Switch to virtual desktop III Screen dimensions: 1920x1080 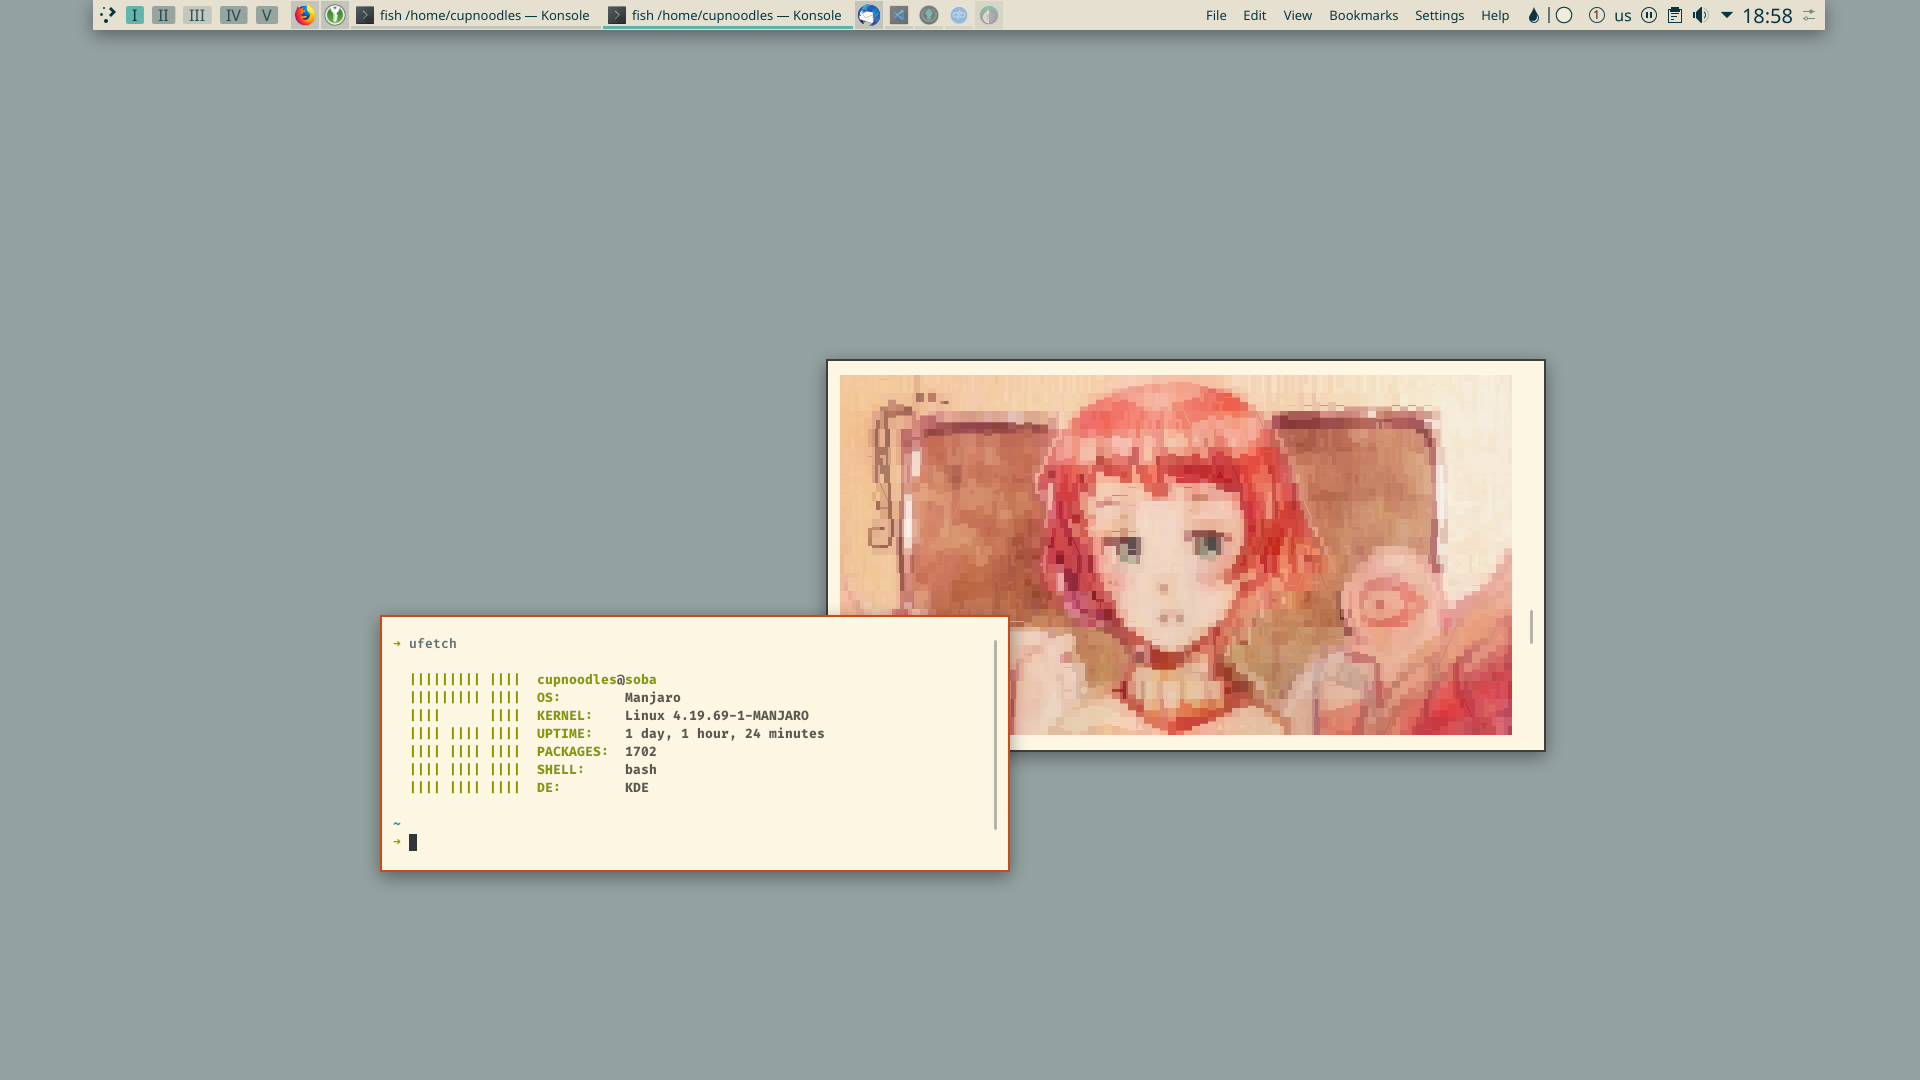pyautogui.click(x=197, y=15)
